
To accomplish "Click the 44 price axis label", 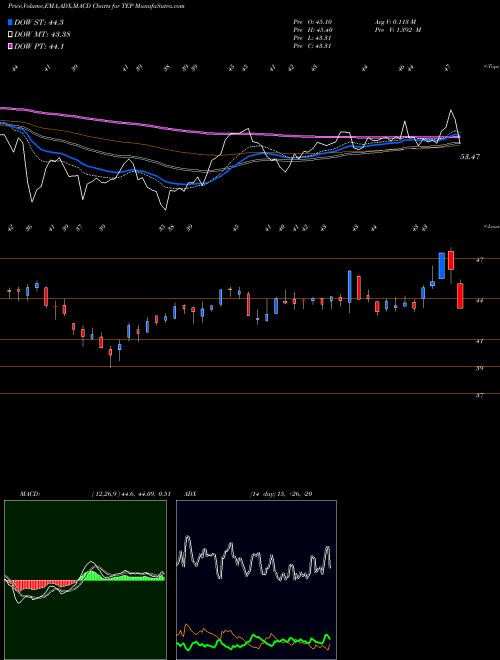I will click(x=479, y=301).
